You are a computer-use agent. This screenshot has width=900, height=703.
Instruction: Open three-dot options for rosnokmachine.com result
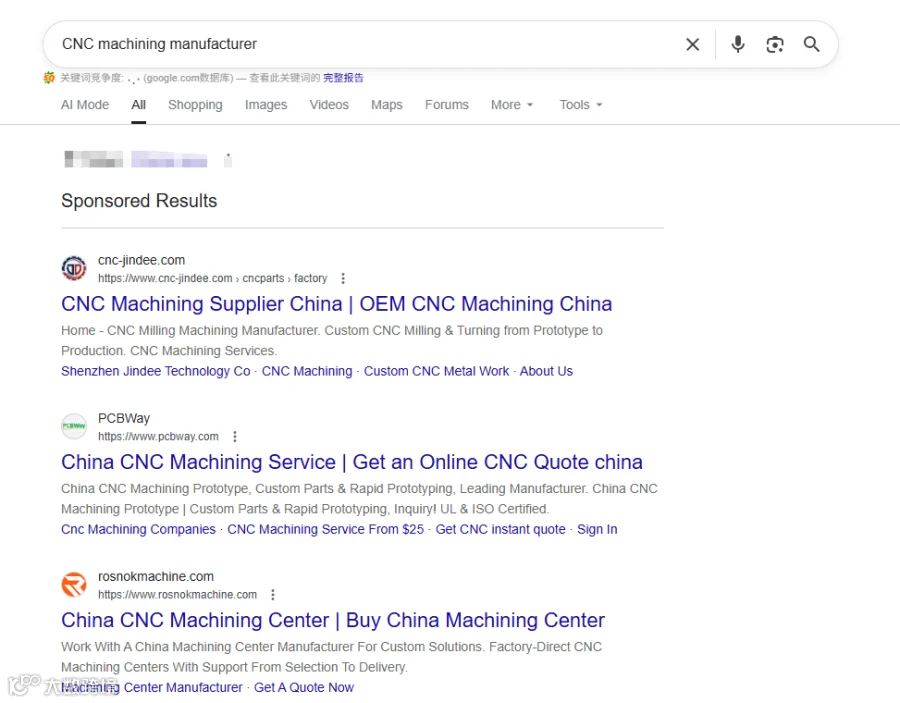coord(273,595)
